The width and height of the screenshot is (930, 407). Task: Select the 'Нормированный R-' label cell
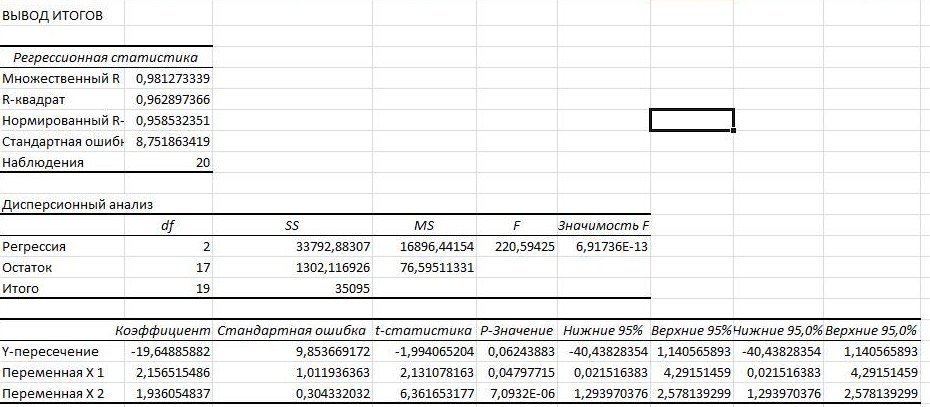pyautogui.click(x=62, y=120)
